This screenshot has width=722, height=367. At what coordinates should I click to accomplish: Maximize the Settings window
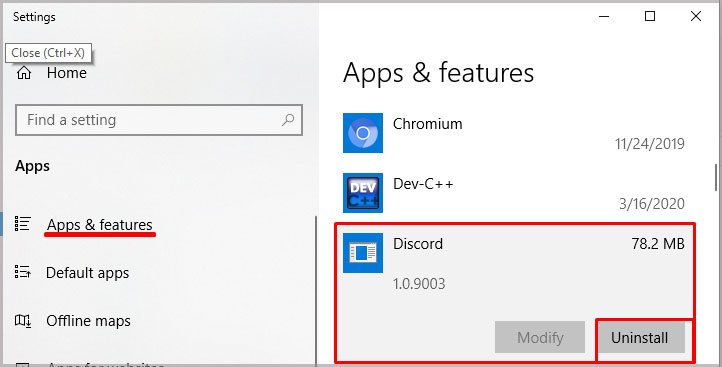click(x=650, y=17)
